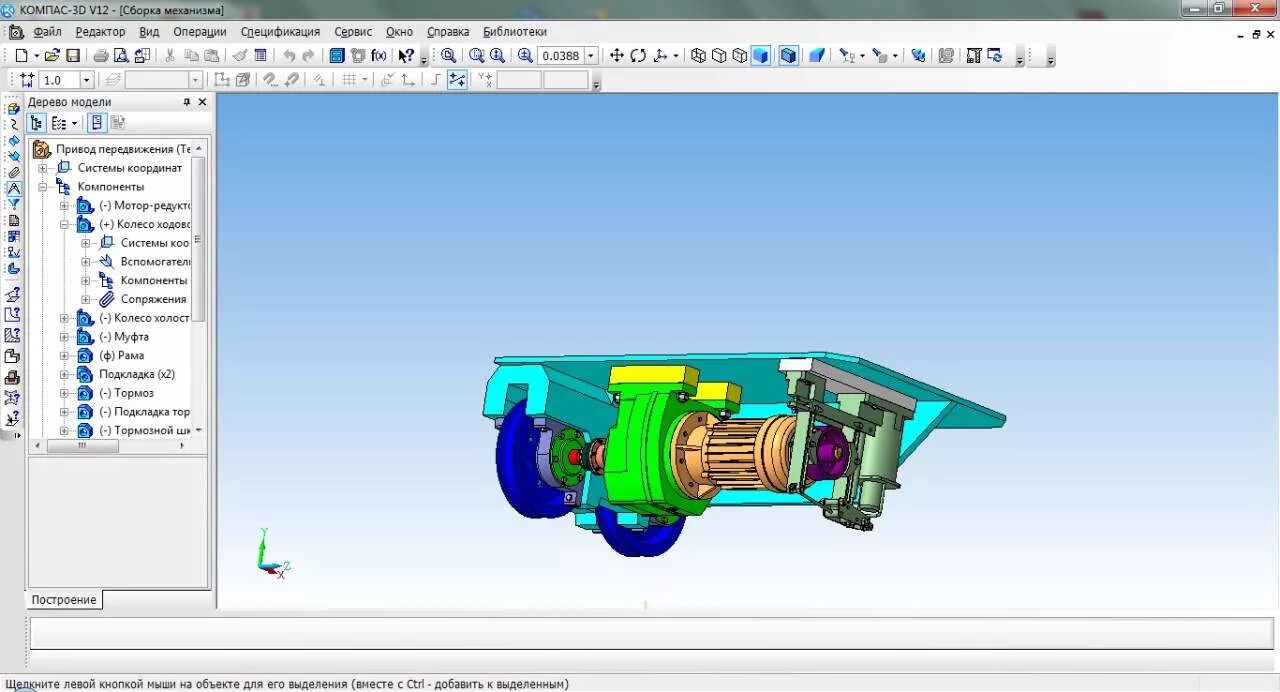Toggle the snapping crossed-lines icon in second toolbar
1280x692 pixels.
click(x=457, y=80)
